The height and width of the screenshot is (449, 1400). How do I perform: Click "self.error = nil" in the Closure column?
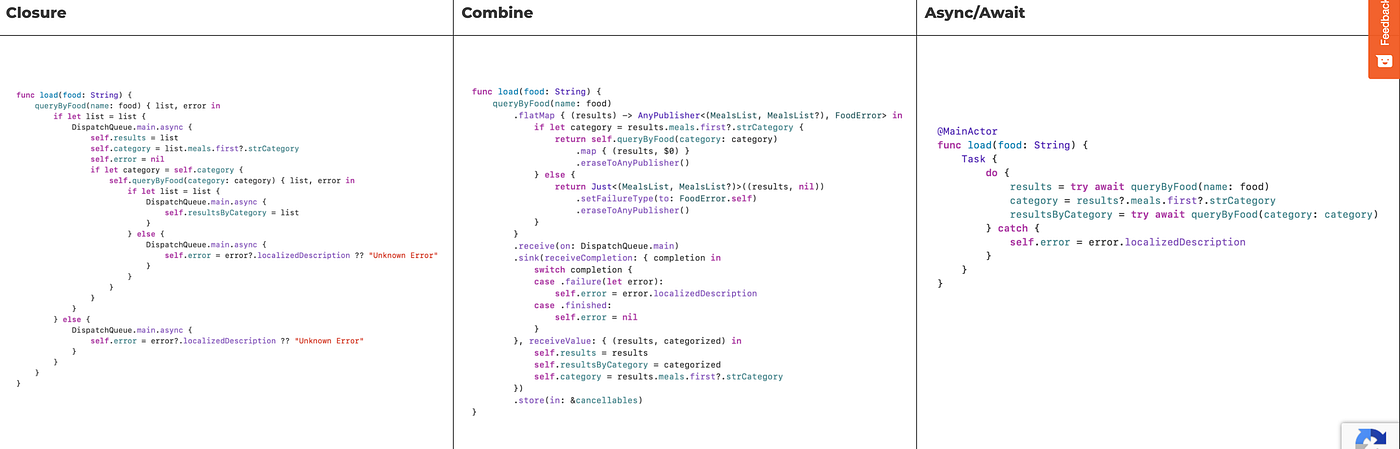pos(127,159)
